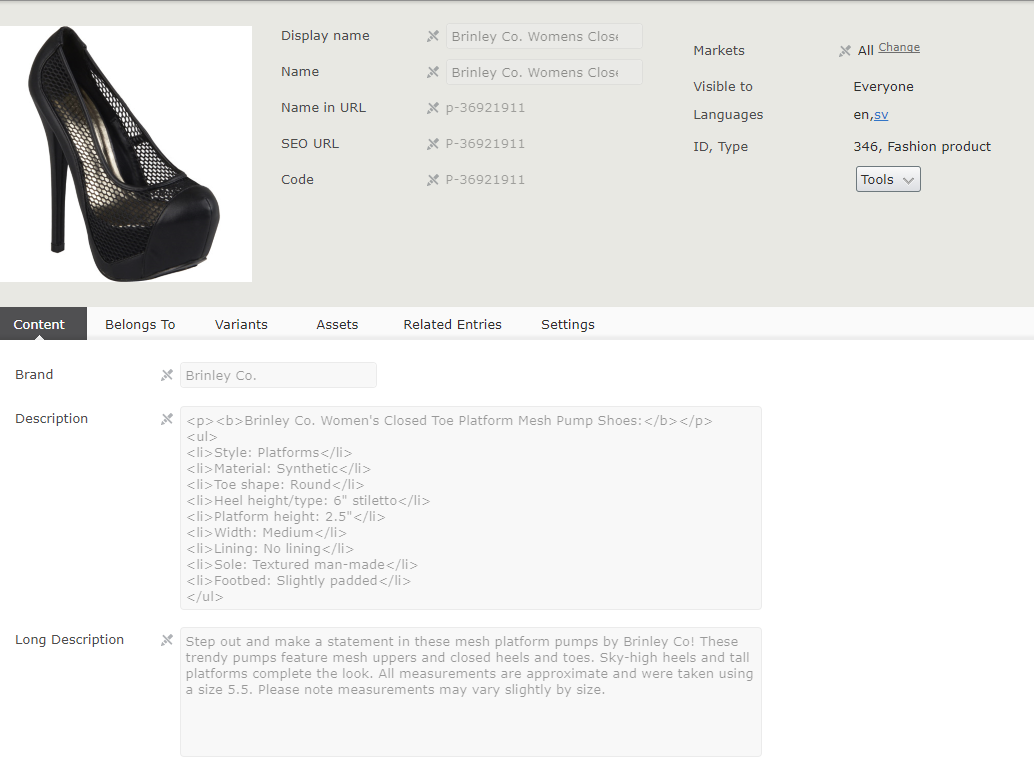
Task: Click the pin icon beside Description
Action: point(167,419)
